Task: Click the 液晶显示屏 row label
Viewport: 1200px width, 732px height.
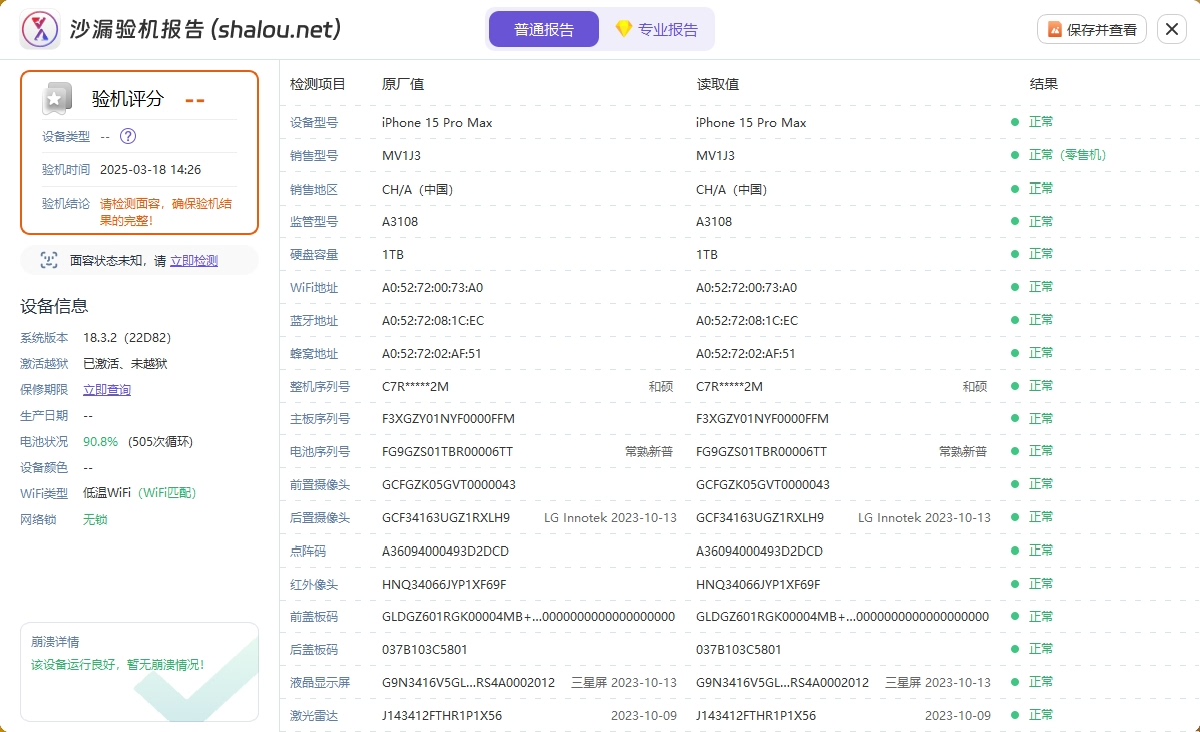Action: click(x=320, y=682)
